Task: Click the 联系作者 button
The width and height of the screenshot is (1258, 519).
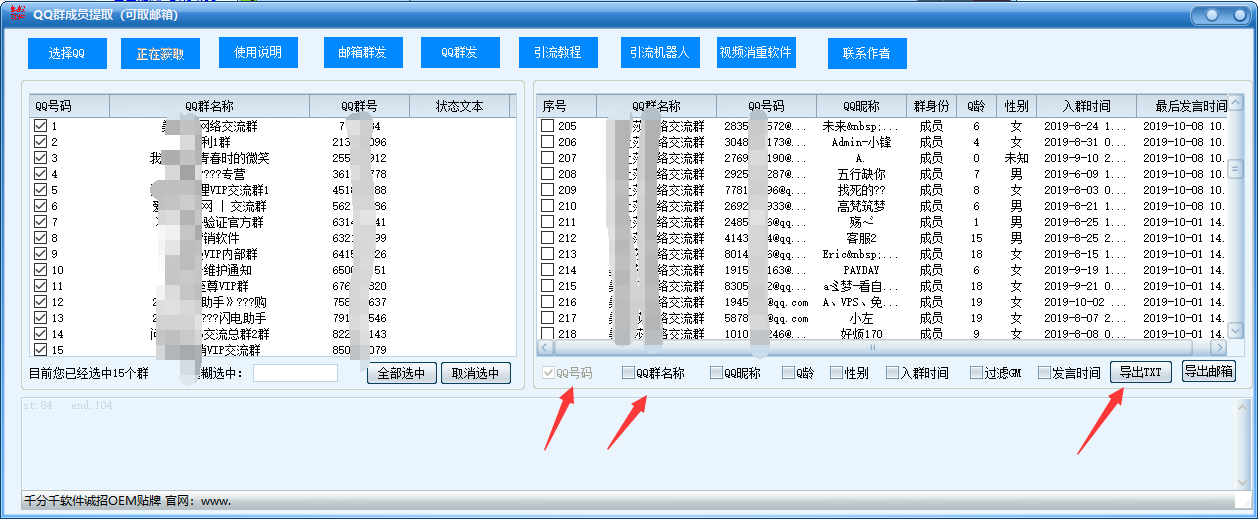Action: point(867,53)
